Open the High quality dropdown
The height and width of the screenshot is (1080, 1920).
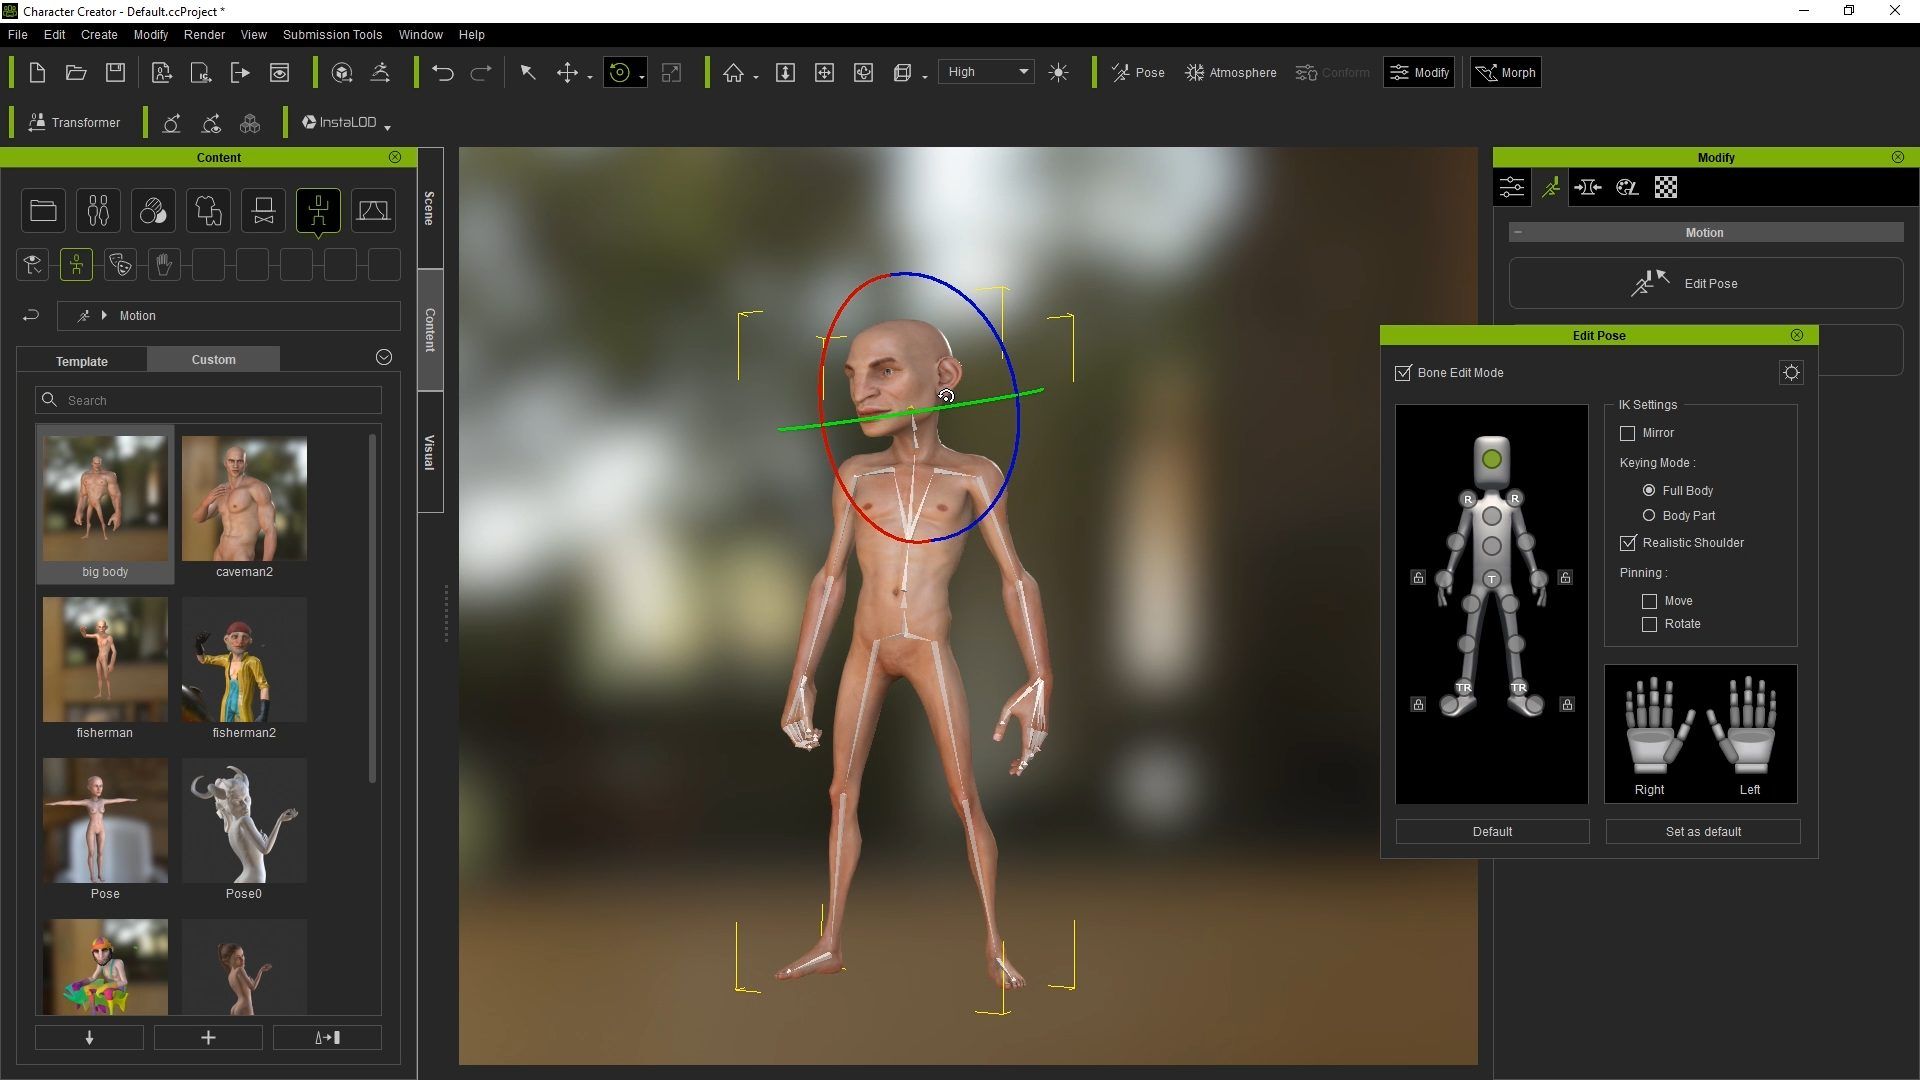tap(987, 72)
